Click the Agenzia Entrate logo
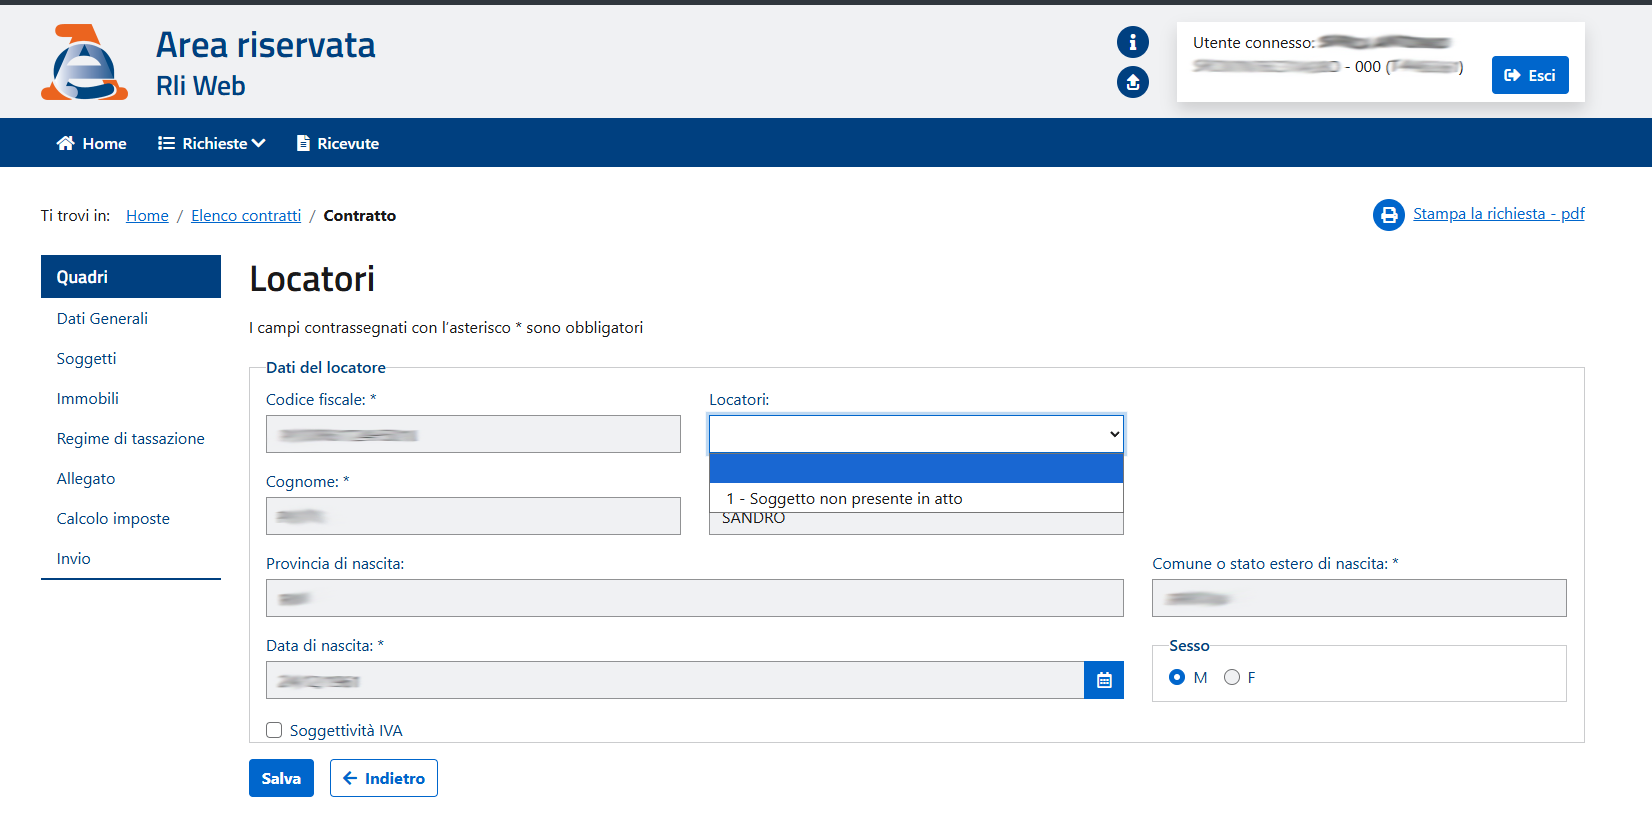The width and height of the screenshot is (1652, 816). point(84,62)
